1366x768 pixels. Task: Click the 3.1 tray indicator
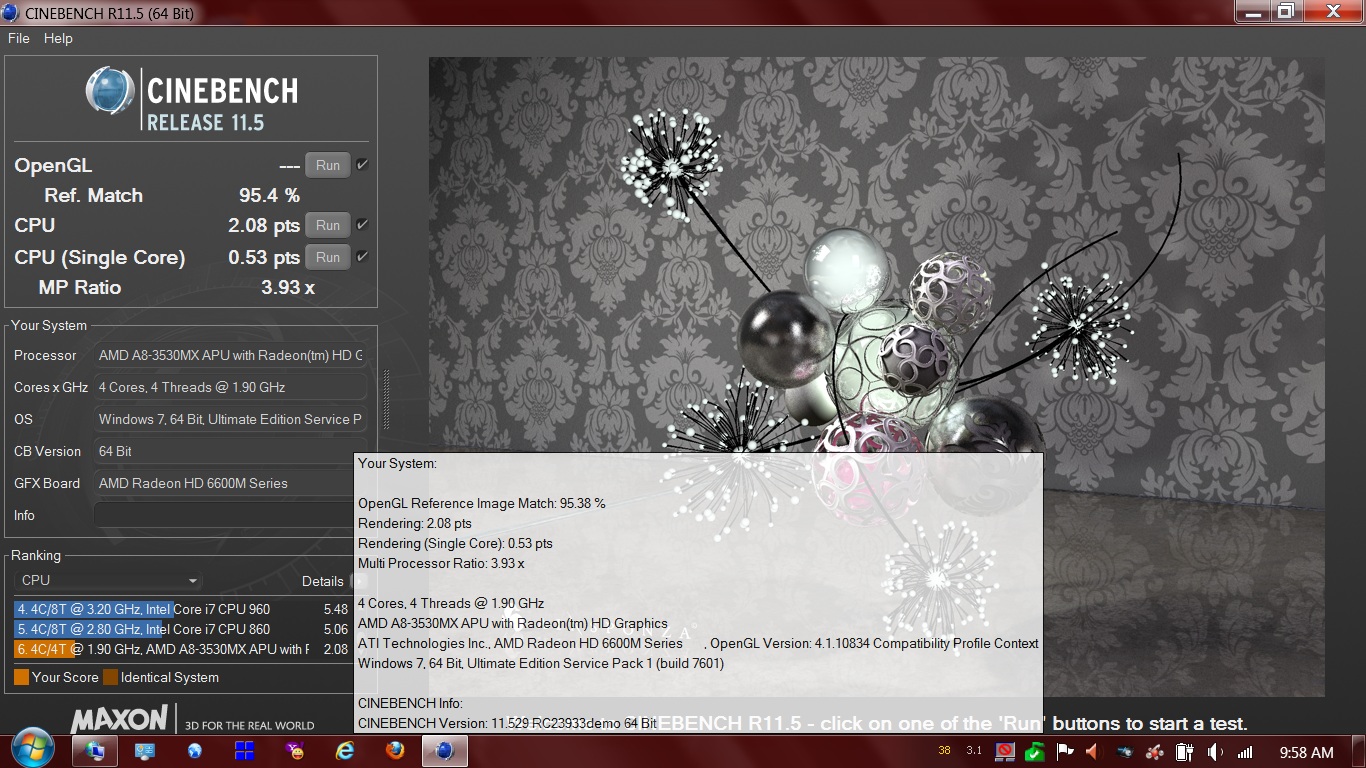974,751
